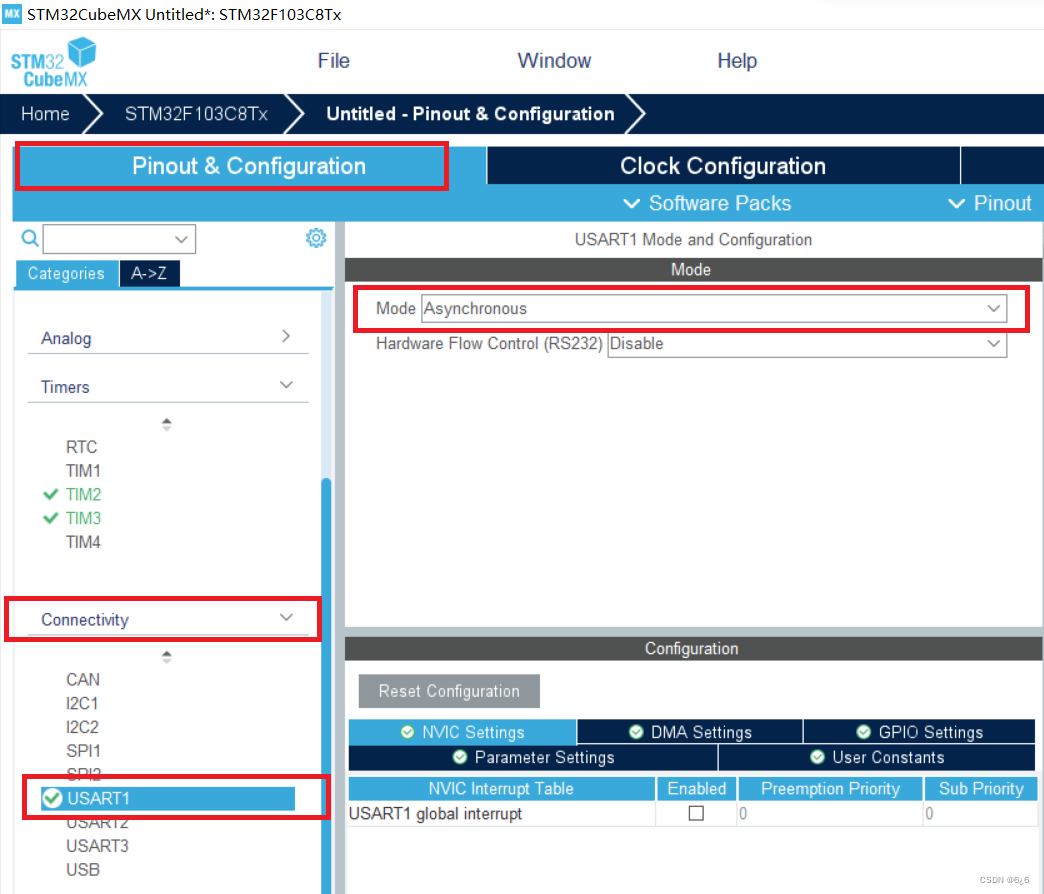Select TIM3 peripheral
The width and height of the screenshot is (1044, 894).
pyautogui.click(x=83, y=518)
